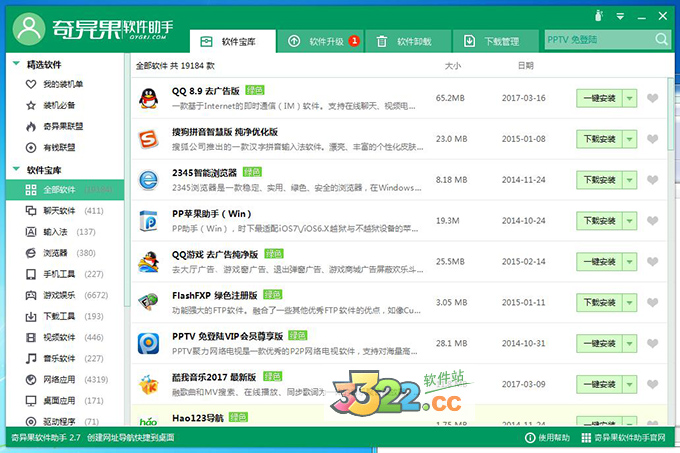This screenshot has height=453, width=680.
Task: Favorite PP苹果助手 with heart
Action: (652, 221)
